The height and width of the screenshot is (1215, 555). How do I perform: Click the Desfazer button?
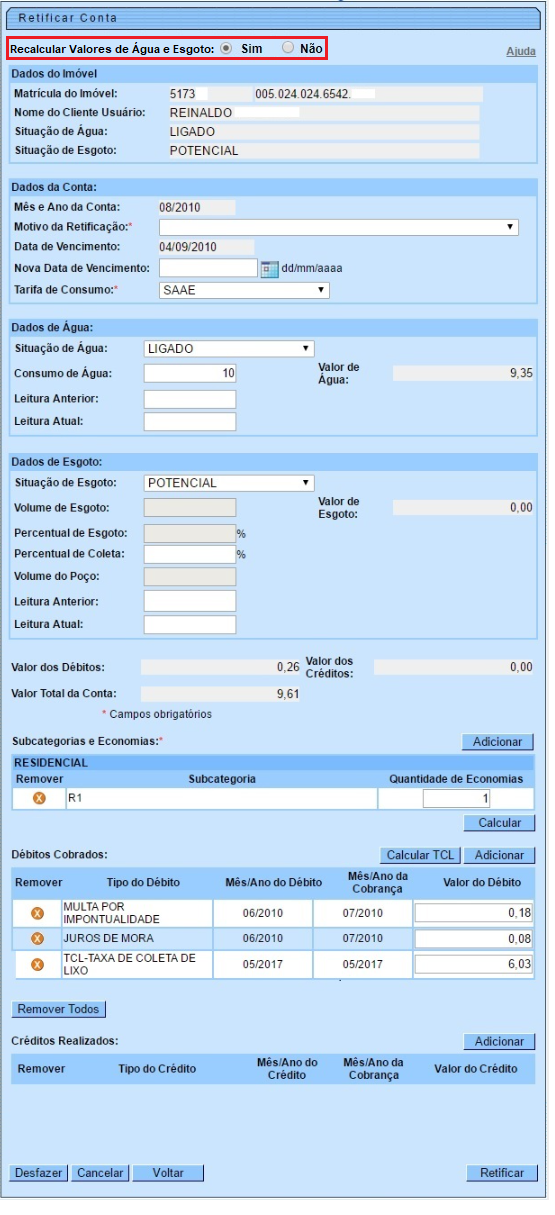39,1173
